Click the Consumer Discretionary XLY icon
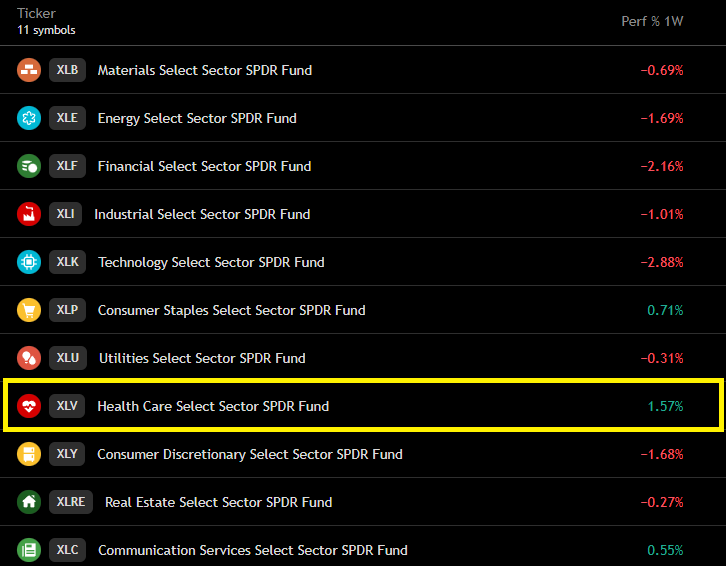Screen dimensions: 726x566 pos(29,454)
